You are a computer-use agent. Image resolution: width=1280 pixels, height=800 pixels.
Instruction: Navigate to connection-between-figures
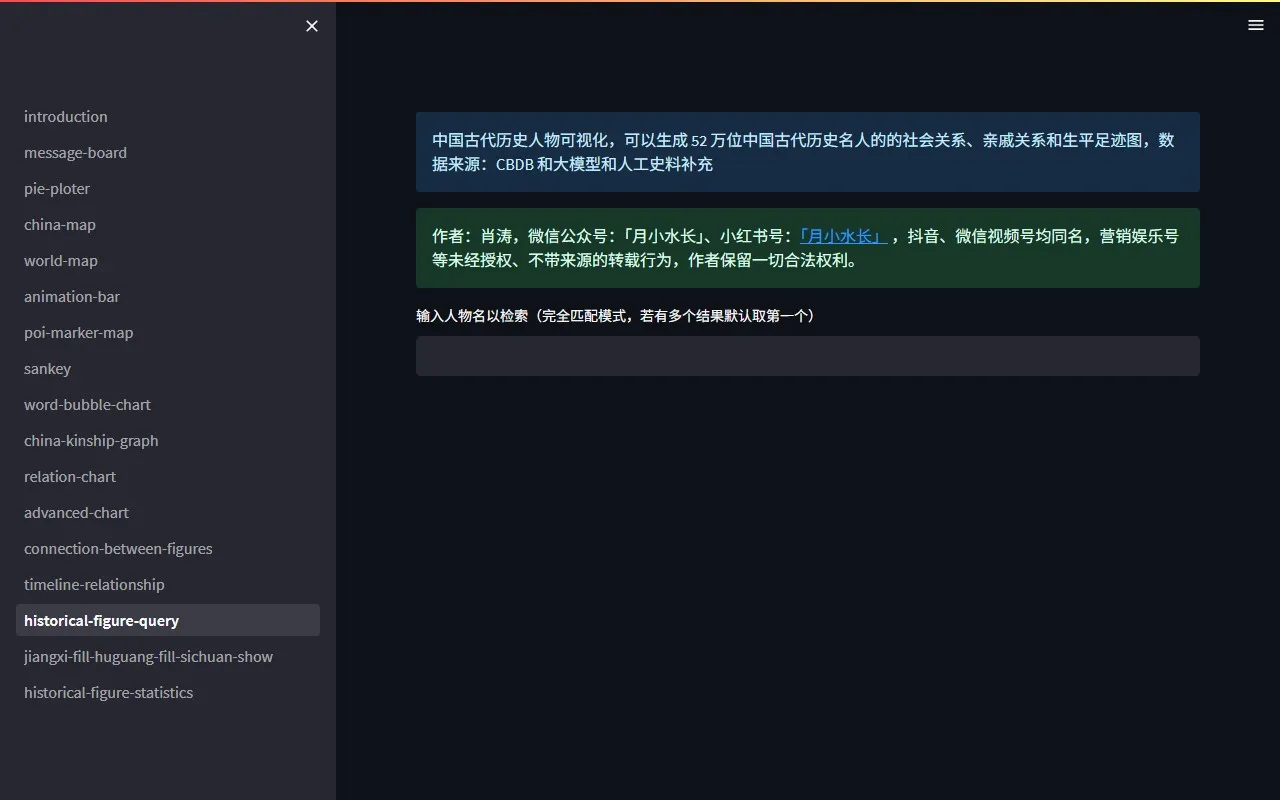(x=117, y=548)
